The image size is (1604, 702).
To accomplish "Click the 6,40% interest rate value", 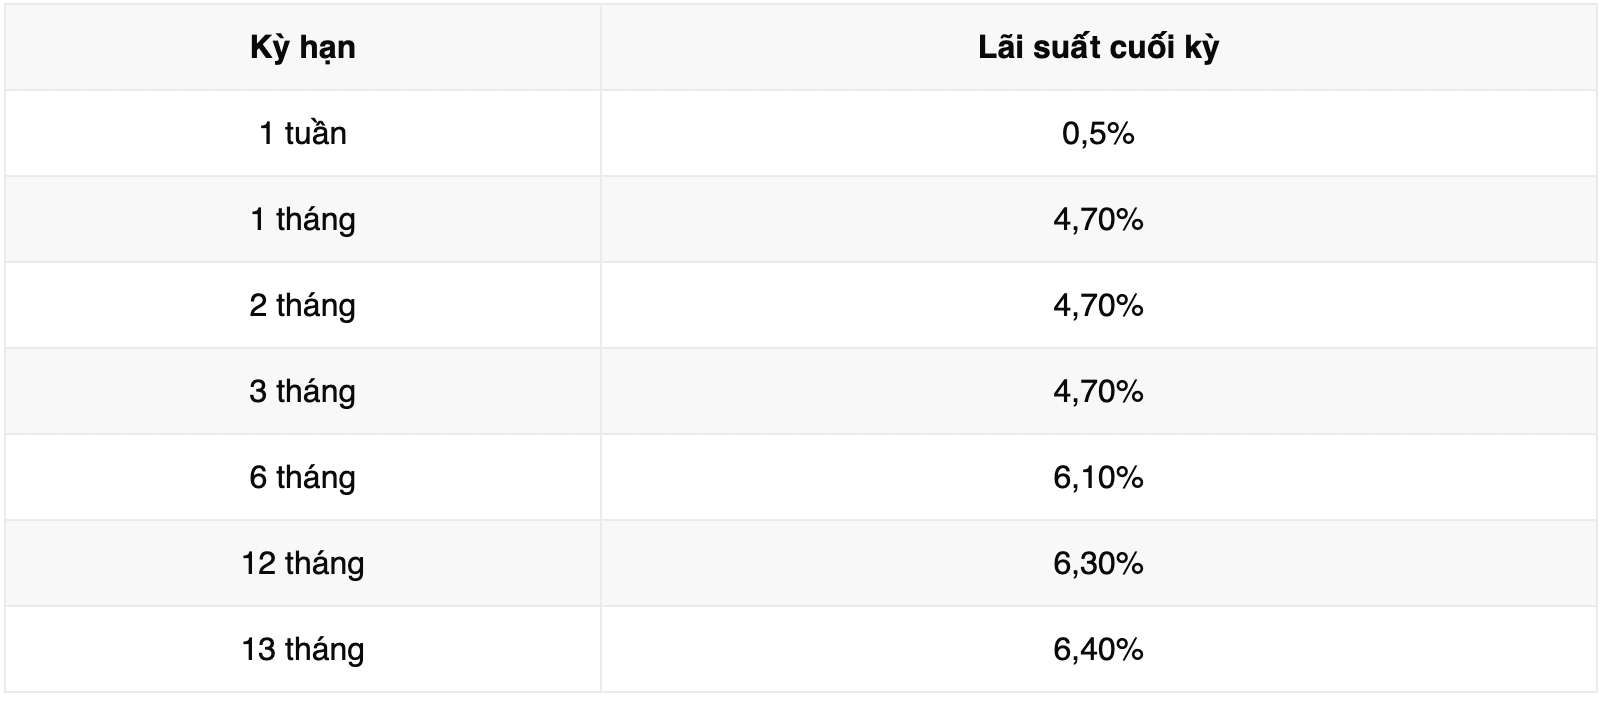I will click(x=1098, y=650).
